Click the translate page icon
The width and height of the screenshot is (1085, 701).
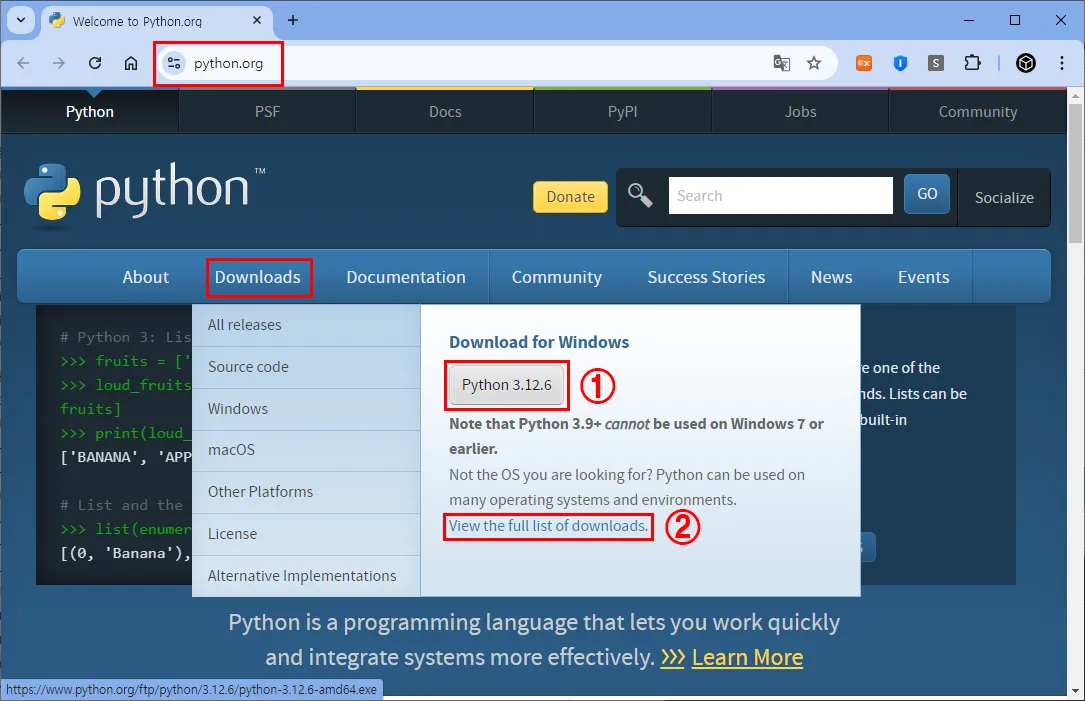tap(781, 63)
